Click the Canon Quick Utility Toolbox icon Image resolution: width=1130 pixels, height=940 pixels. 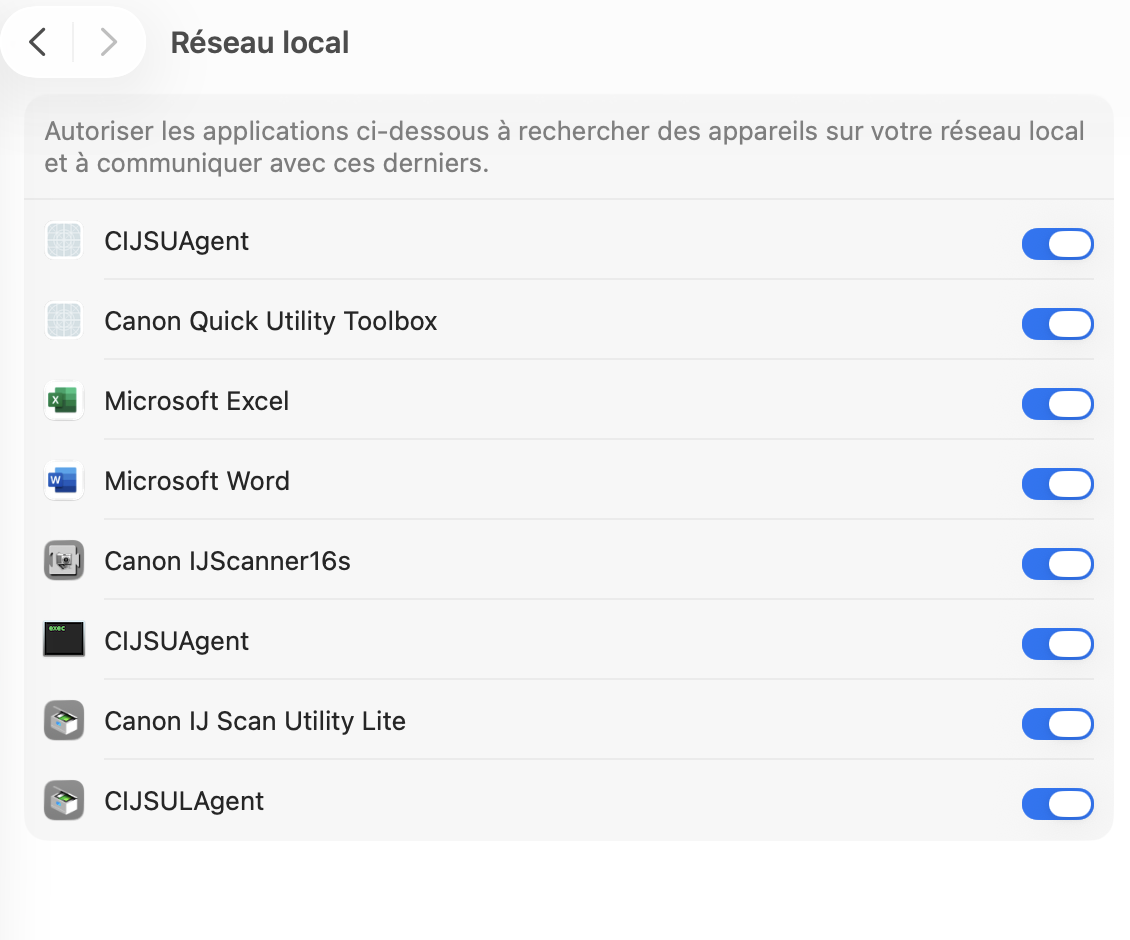point(64,321)
